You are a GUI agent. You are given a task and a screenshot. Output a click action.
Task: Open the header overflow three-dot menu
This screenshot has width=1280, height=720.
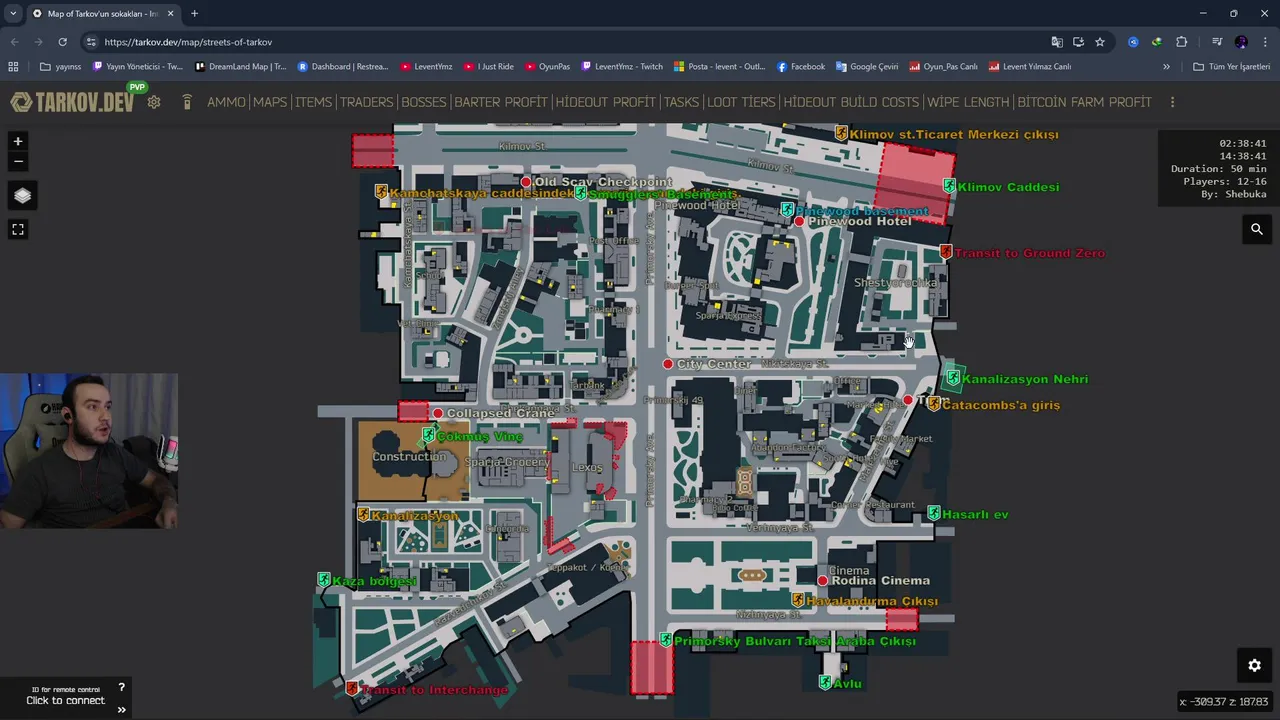(1172, 102)
